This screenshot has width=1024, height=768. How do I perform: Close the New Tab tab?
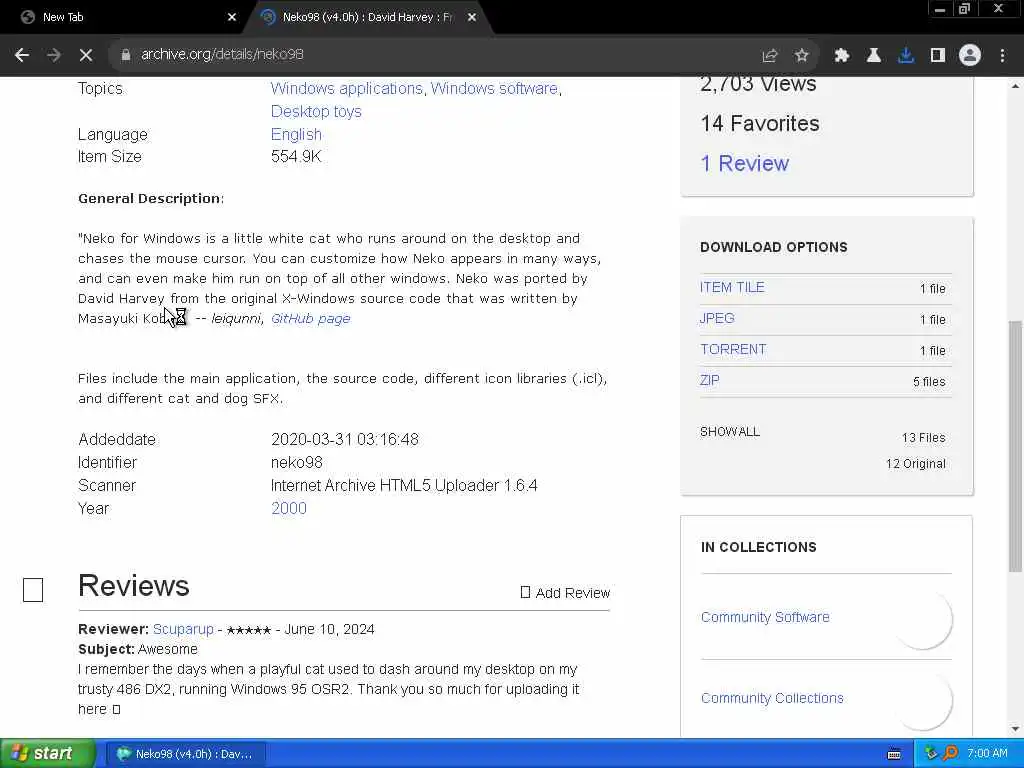(x=232, y=17)
